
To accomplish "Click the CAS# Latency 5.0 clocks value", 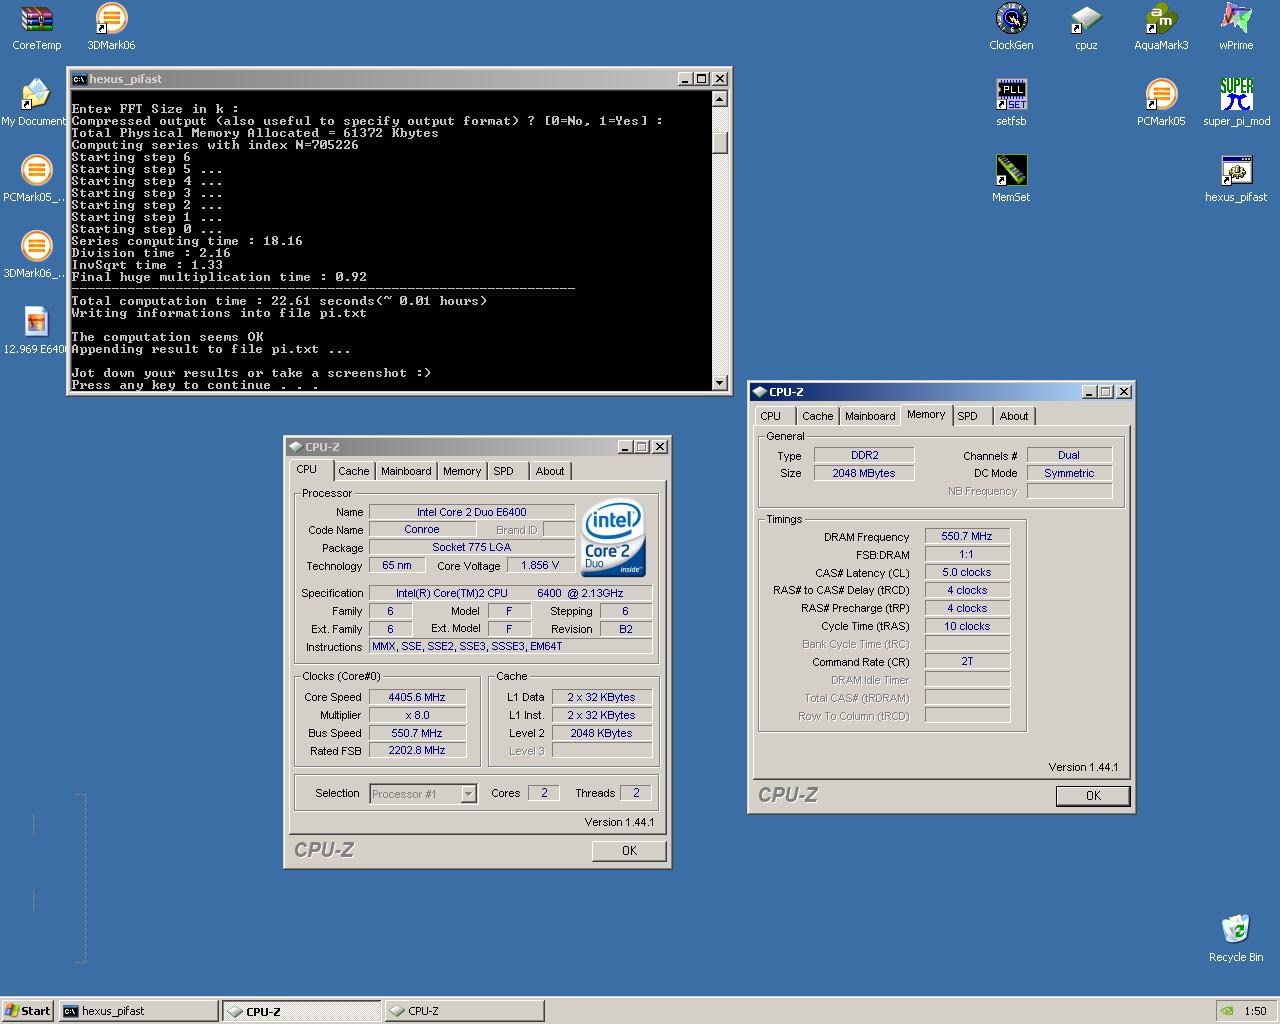I will [x=967, y=572].
